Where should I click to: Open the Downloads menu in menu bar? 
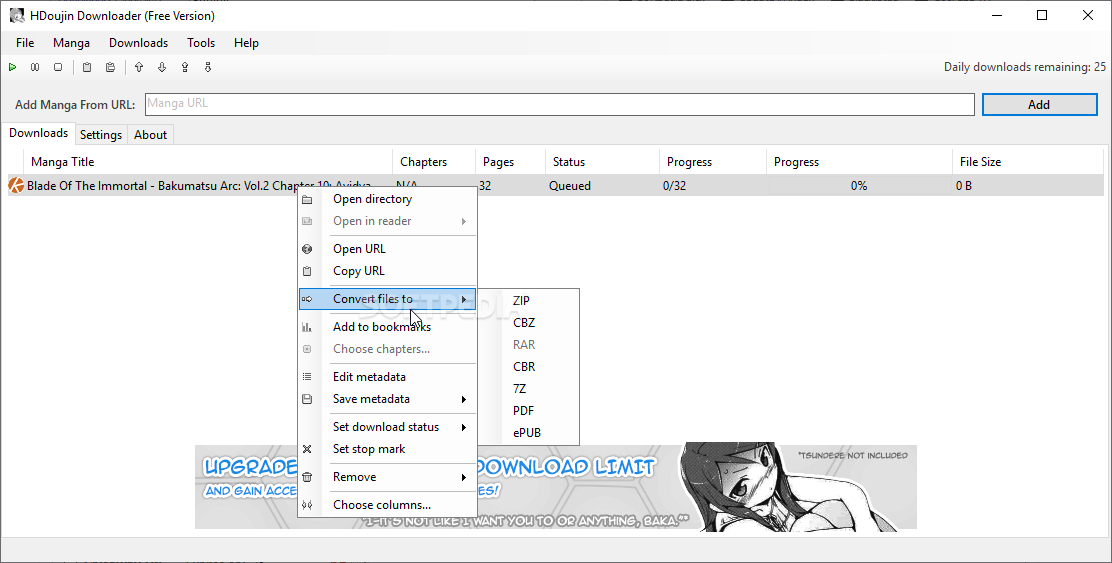point(138,43)
